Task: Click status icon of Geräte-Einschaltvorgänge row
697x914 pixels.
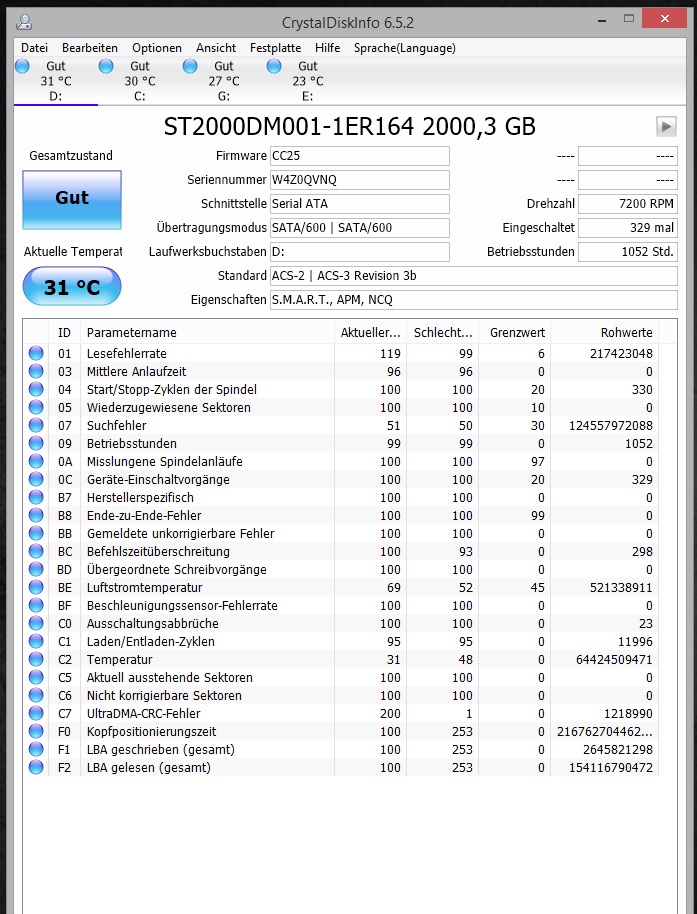Action: [36, 479]
